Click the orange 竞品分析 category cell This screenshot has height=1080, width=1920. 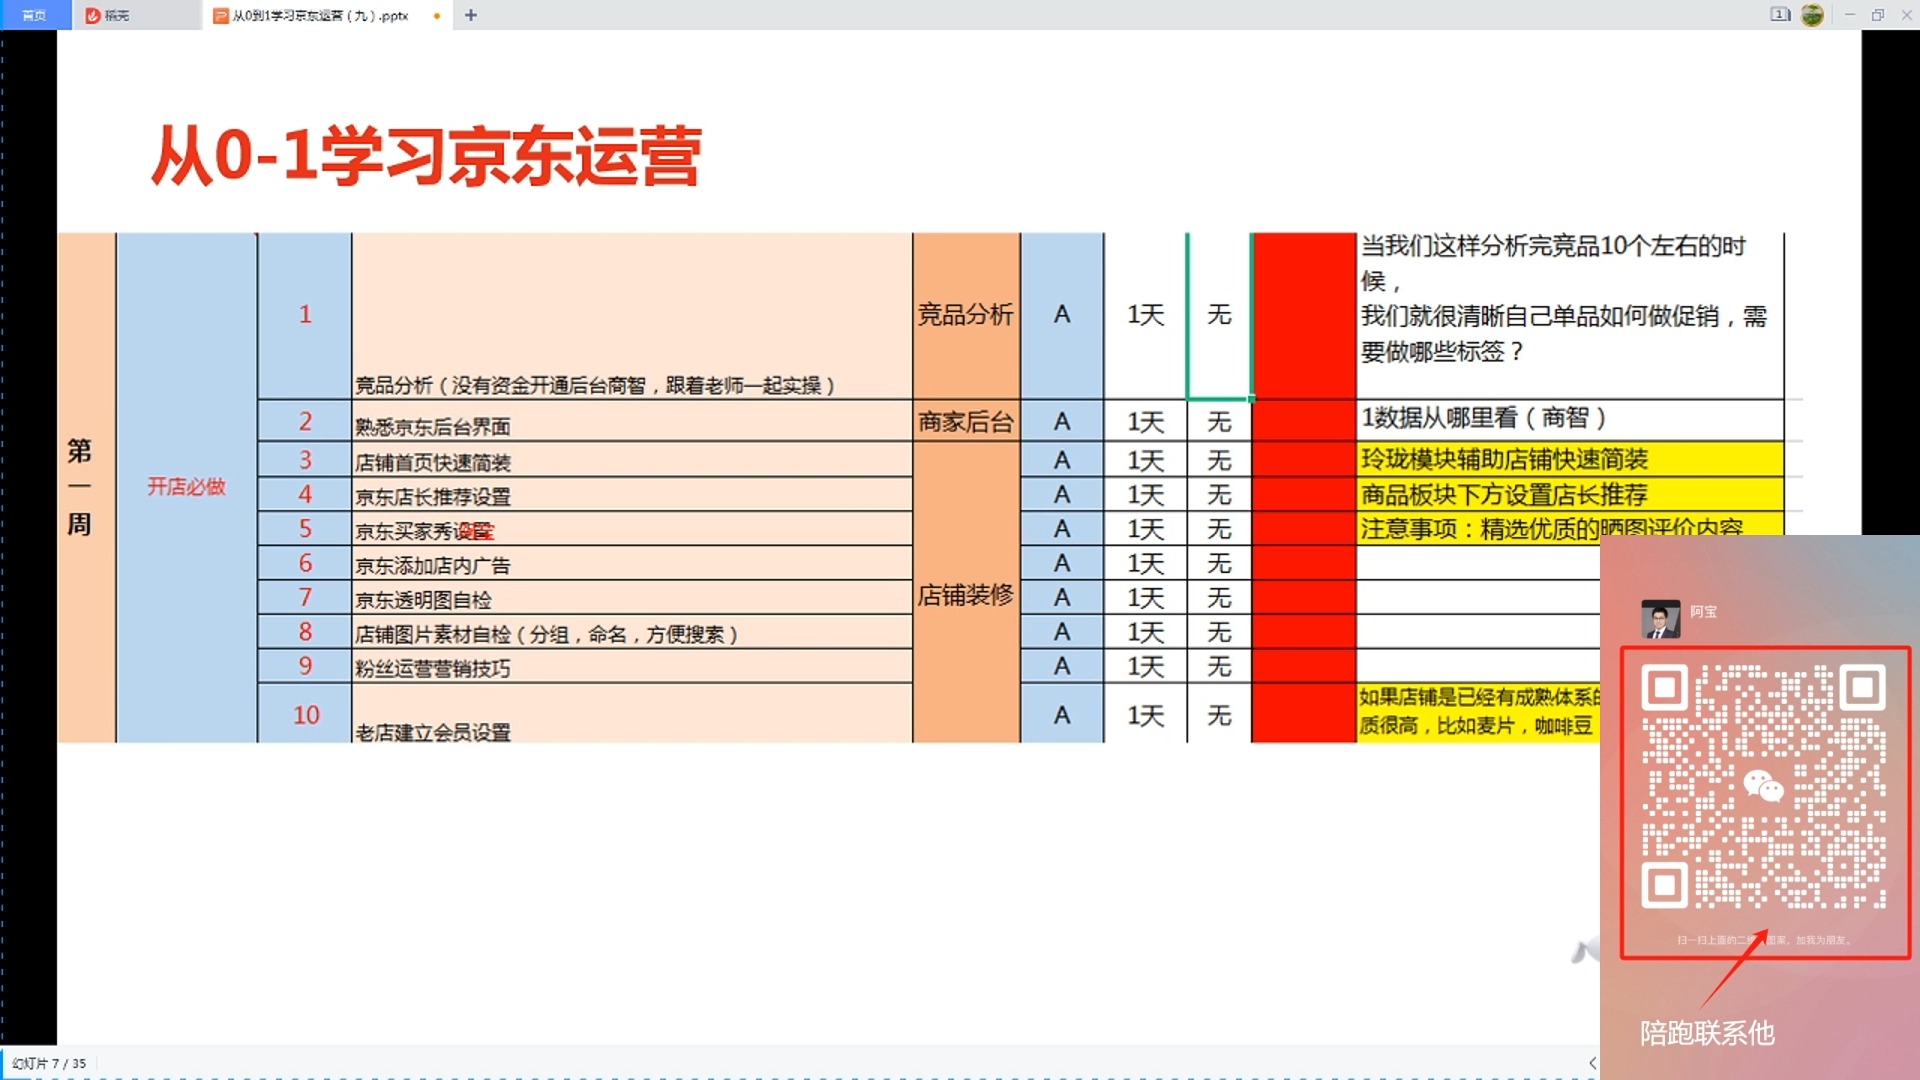pyautogui.click(x=966, y=316)
